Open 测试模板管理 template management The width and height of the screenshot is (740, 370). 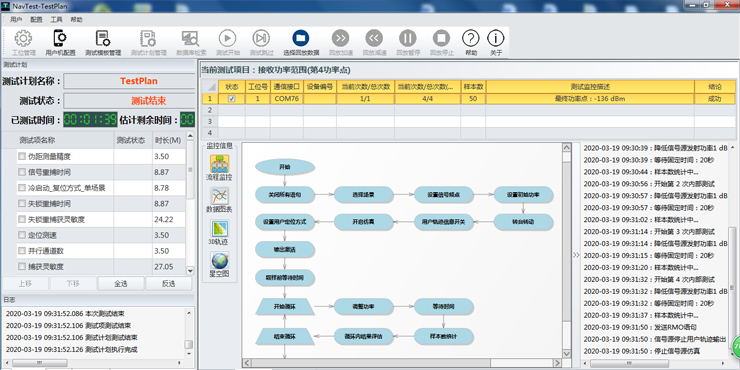(x=103, y=43)
